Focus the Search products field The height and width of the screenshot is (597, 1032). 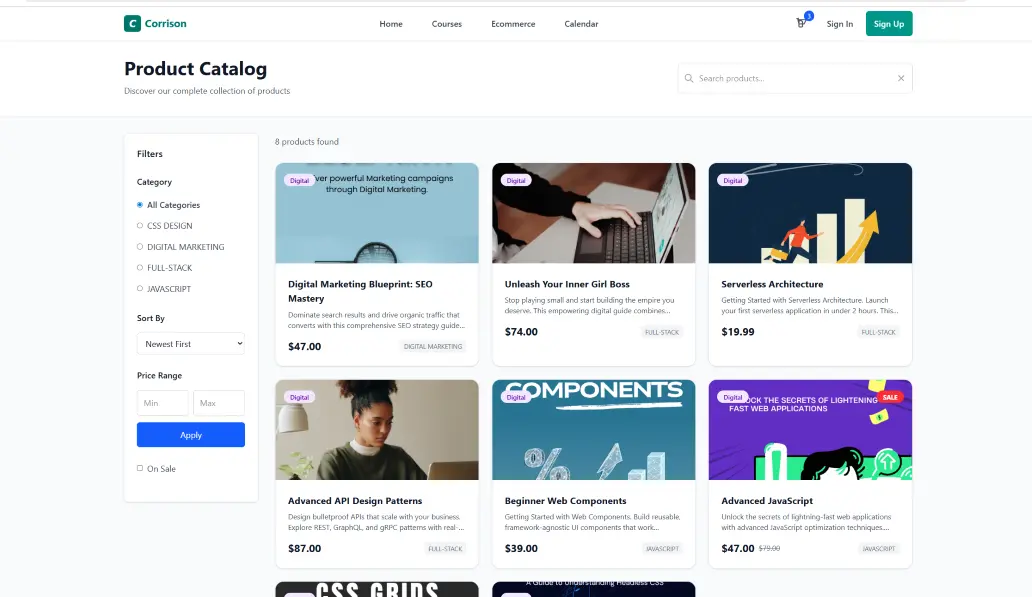tap(795, 78)
